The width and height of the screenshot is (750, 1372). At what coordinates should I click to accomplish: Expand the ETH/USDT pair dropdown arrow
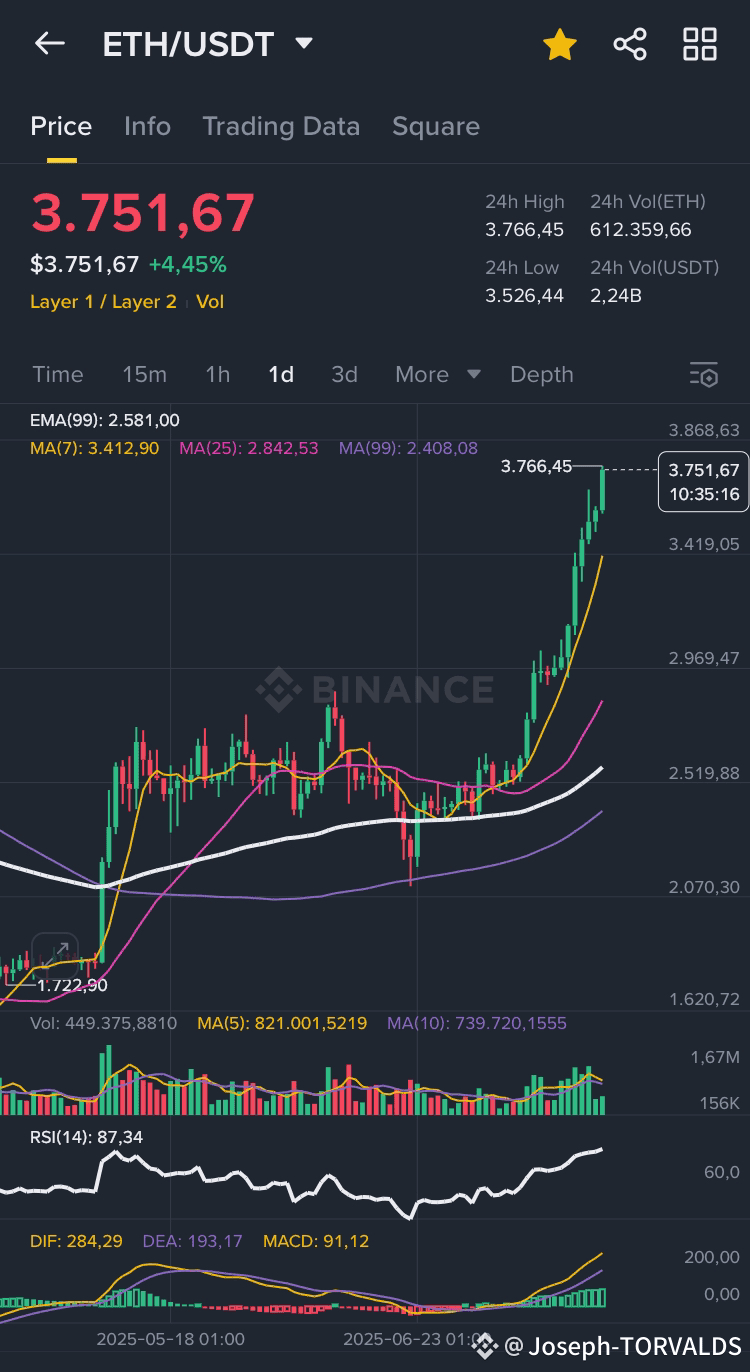point(304,43)
